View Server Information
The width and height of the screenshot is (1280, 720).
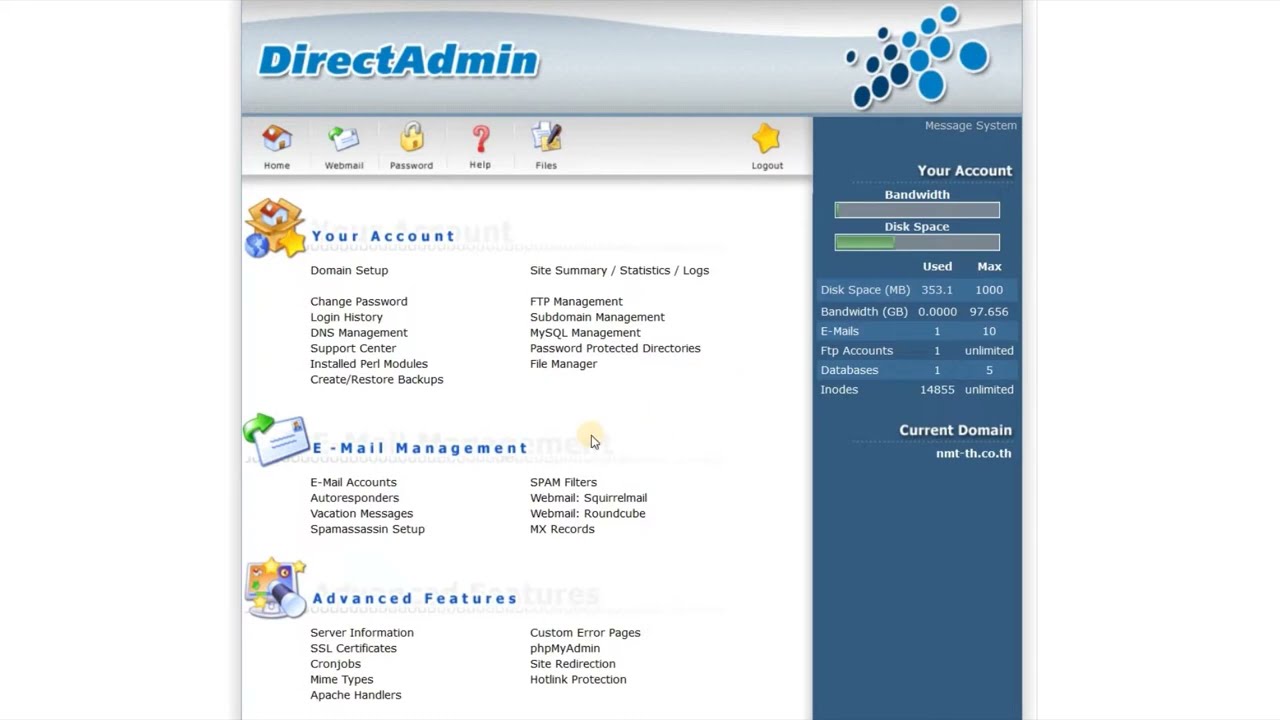point(362,633)
